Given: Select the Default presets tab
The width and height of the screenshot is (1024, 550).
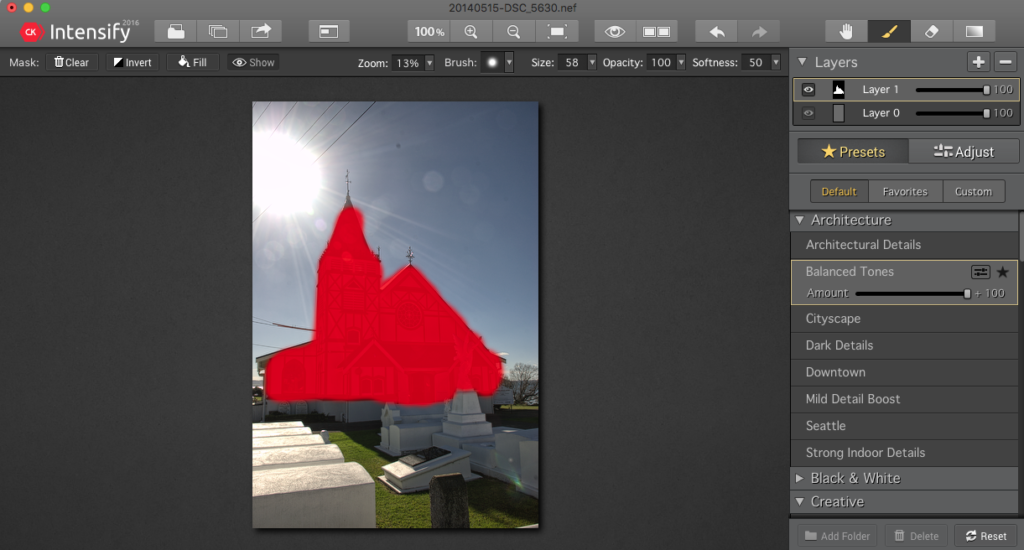Looking at the screenshot, I should 839,191.
